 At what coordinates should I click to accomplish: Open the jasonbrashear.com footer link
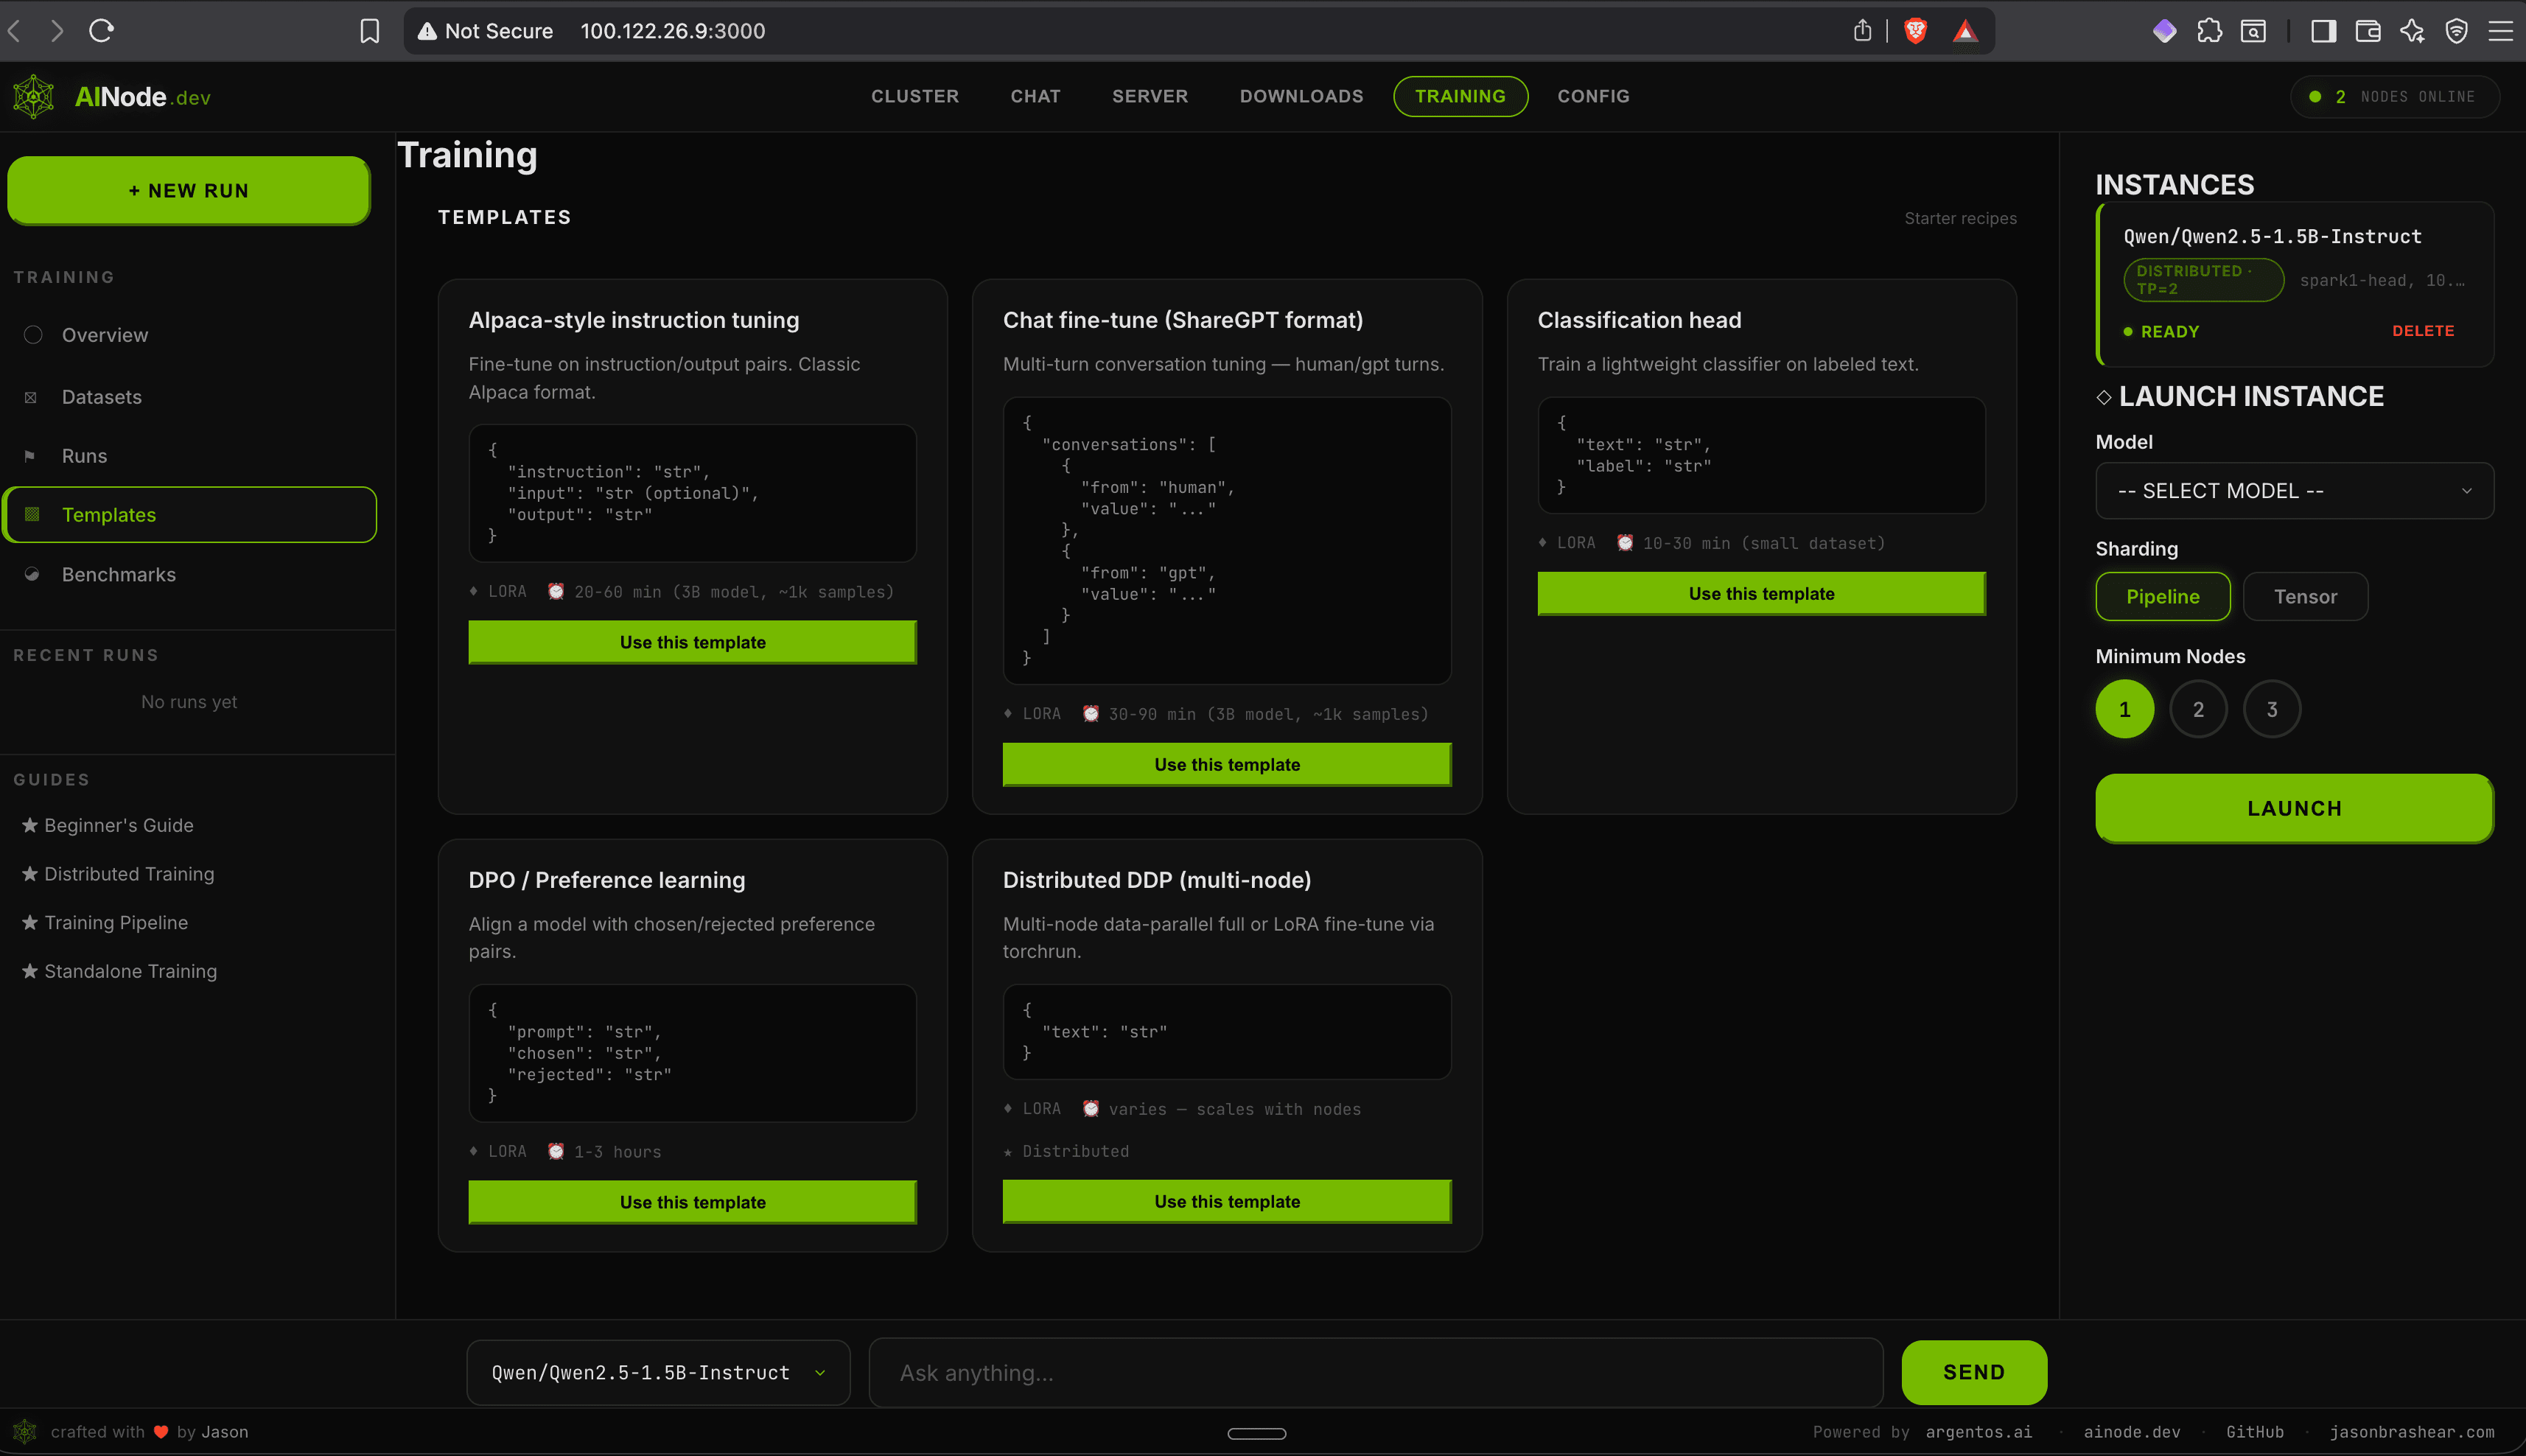pos(2411,1432)
